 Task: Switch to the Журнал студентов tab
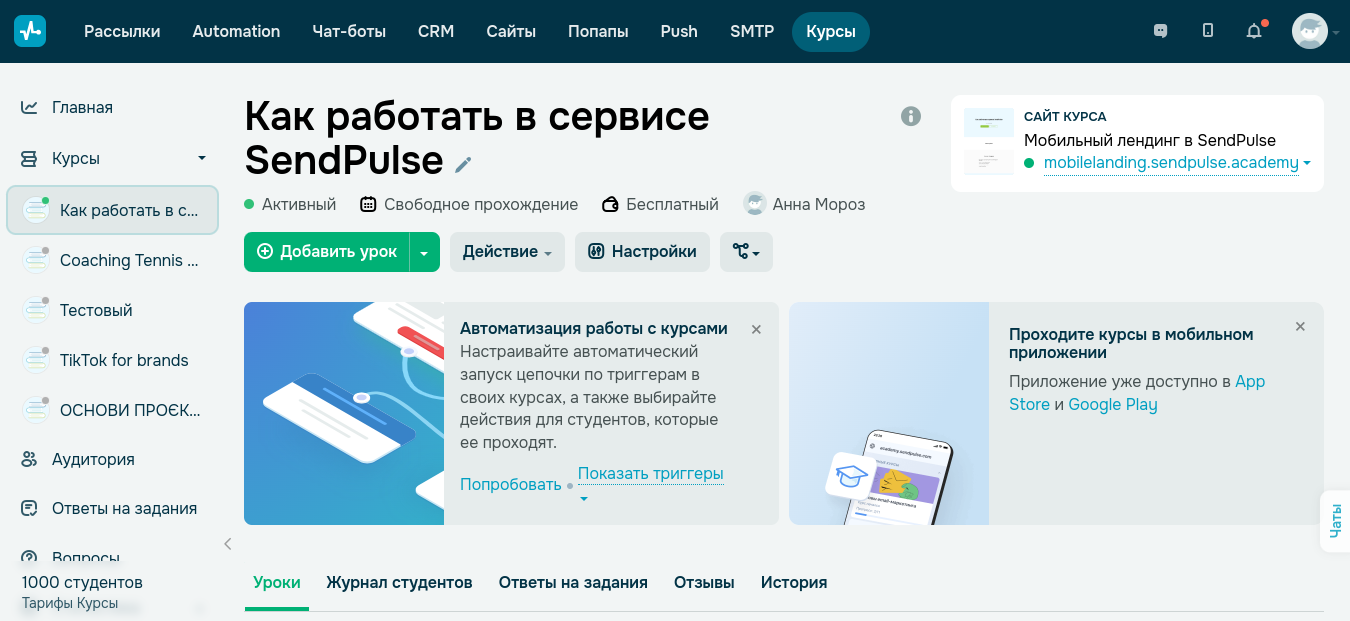(399, 582)
